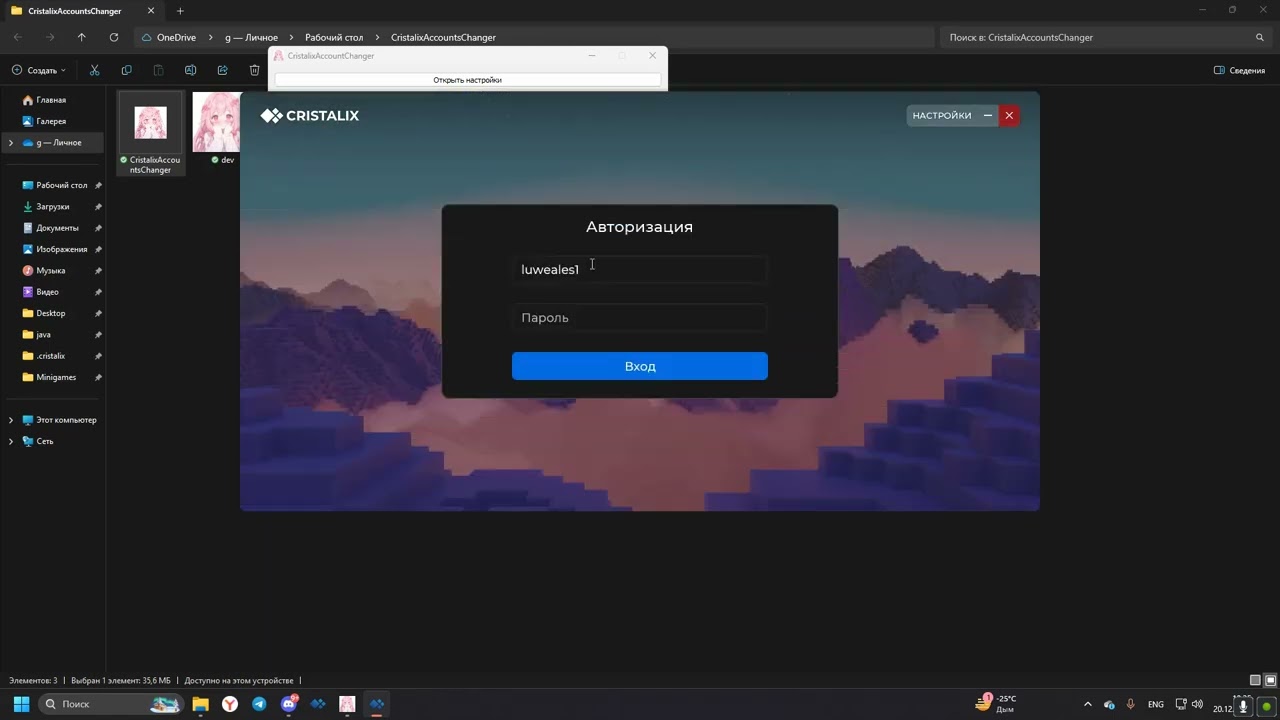Viewport: 1280px width, 720px height.
Task: Open Рабочий стол in sidebar quick access
Action: point(62,185)
